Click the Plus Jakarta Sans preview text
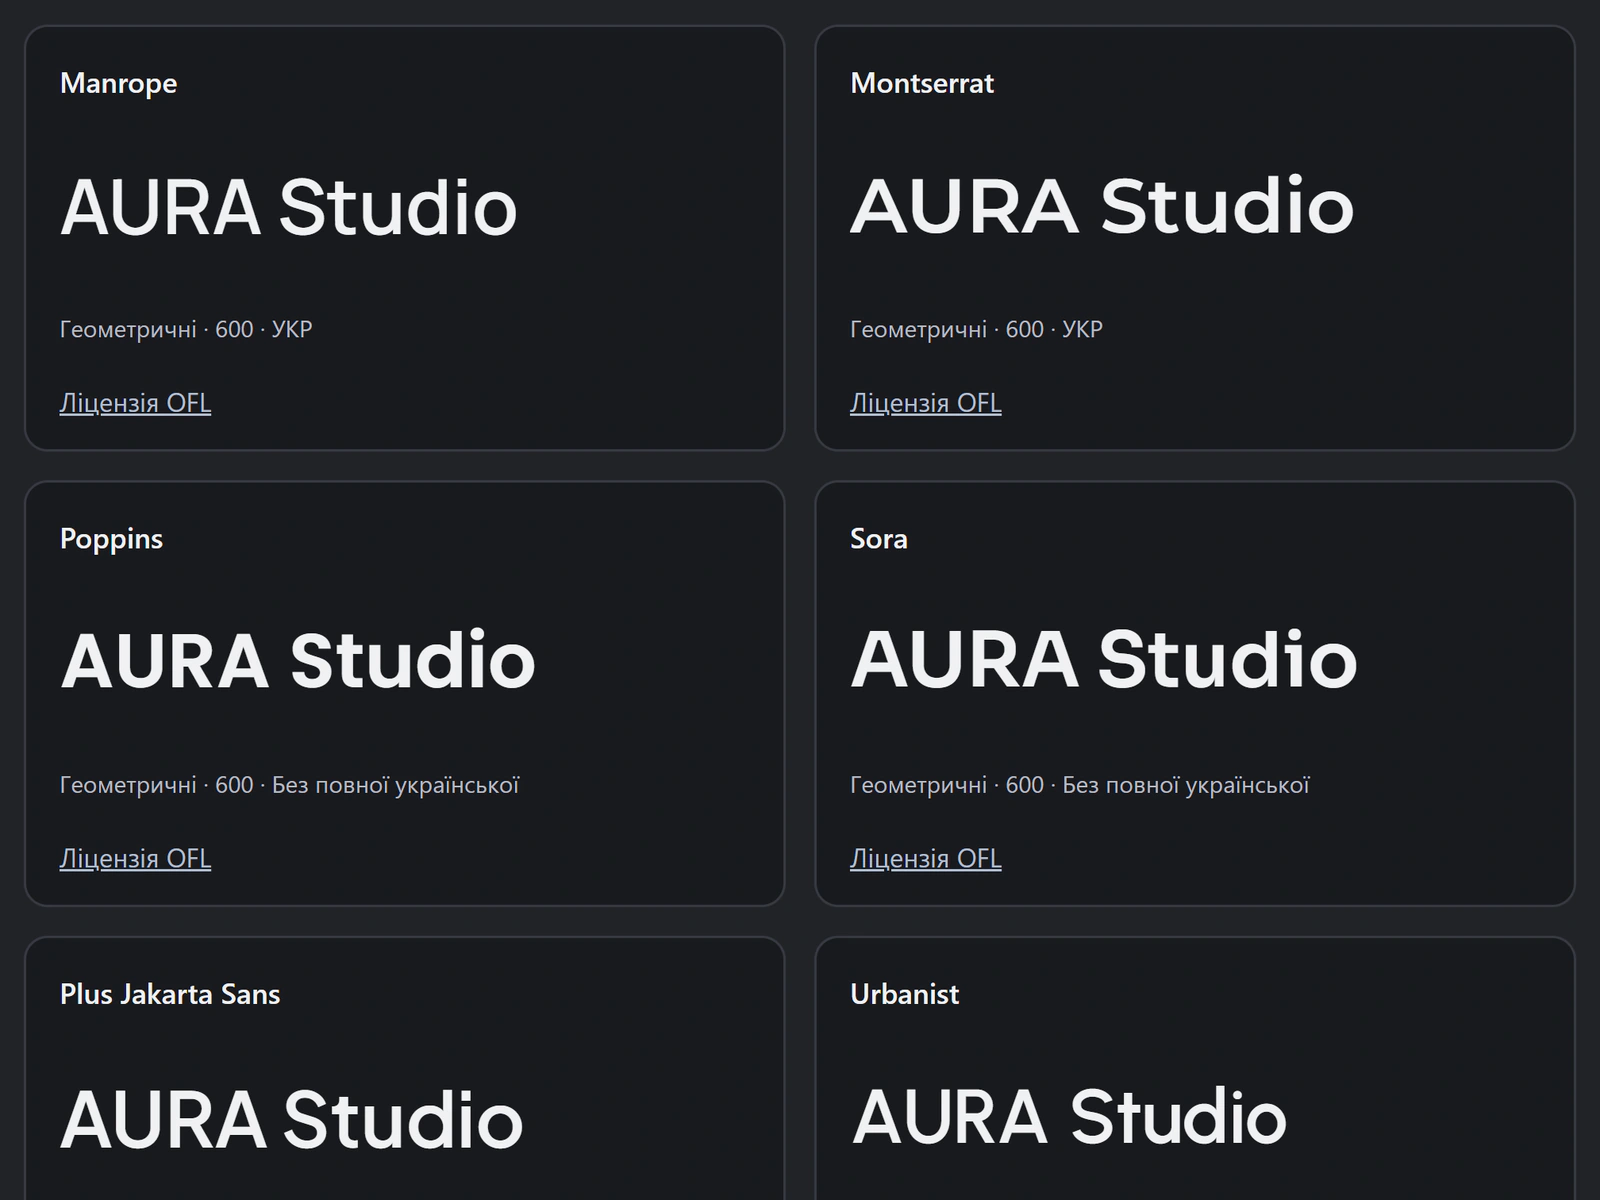 point(292,1120)
